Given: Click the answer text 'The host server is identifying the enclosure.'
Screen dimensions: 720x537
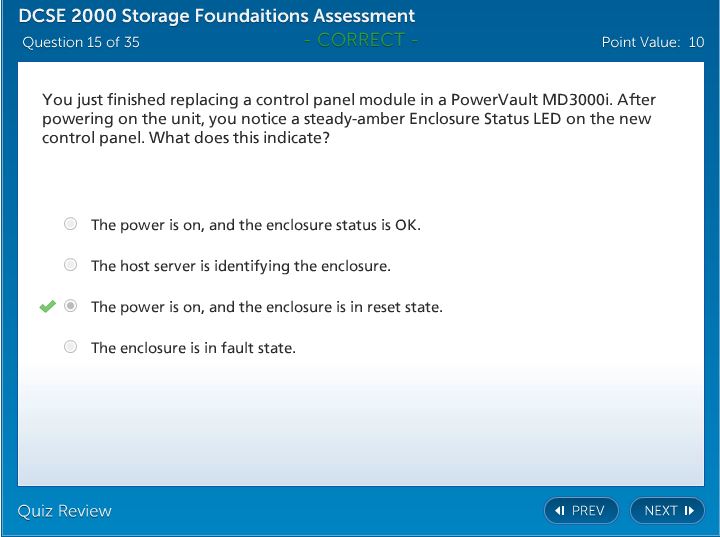Looking at the screenshot, I should (x=240, y=266).
